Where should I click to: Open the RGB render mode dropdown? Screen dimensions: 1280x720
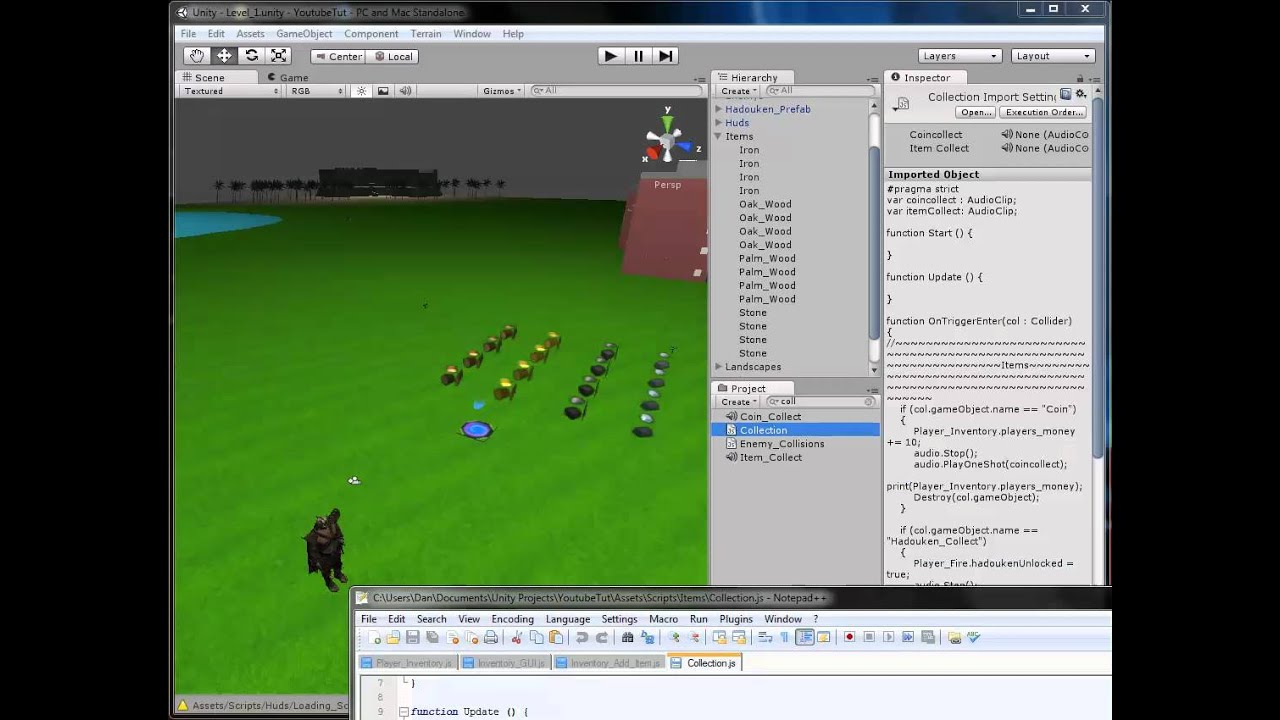point(316,91)
